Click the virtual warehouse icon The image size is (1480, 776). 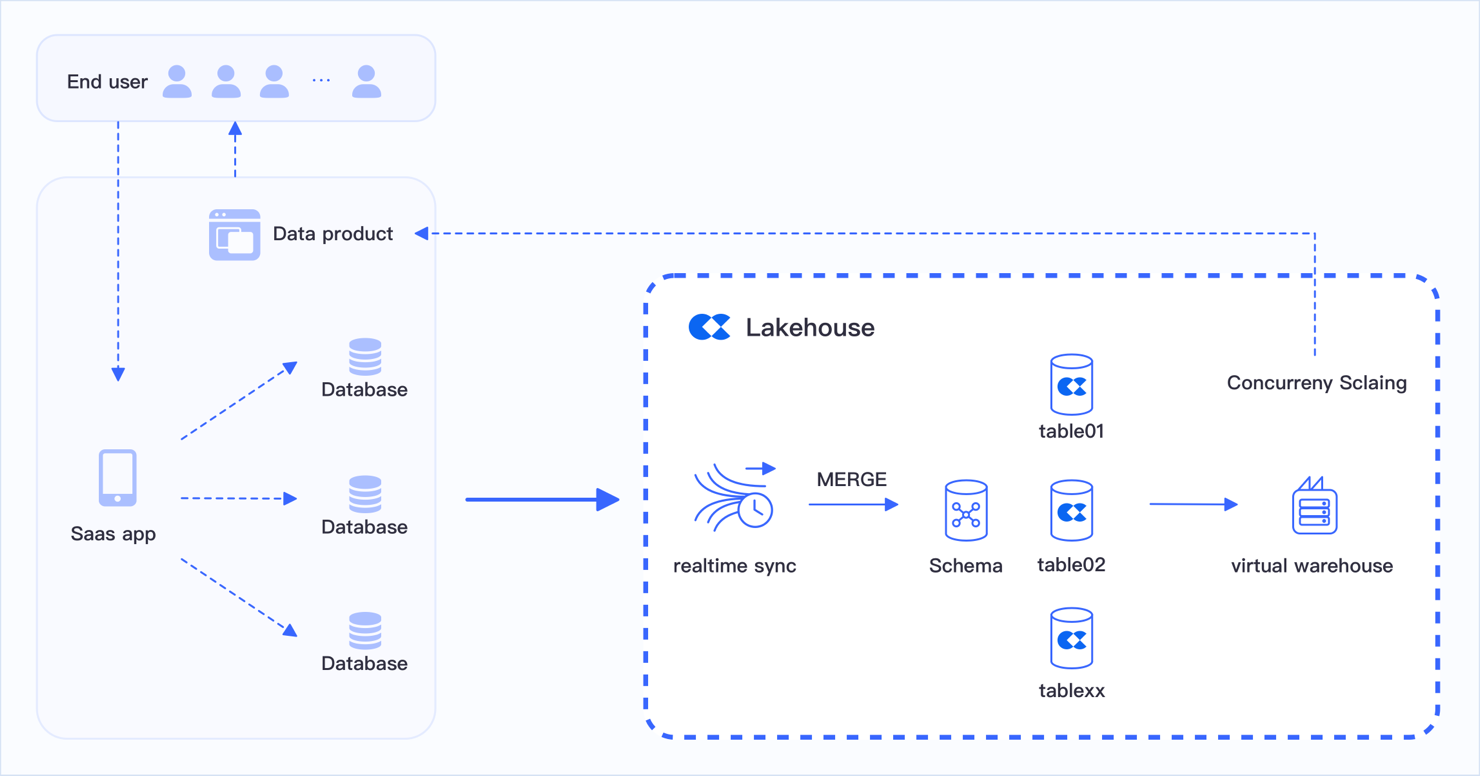[1313, 507]
